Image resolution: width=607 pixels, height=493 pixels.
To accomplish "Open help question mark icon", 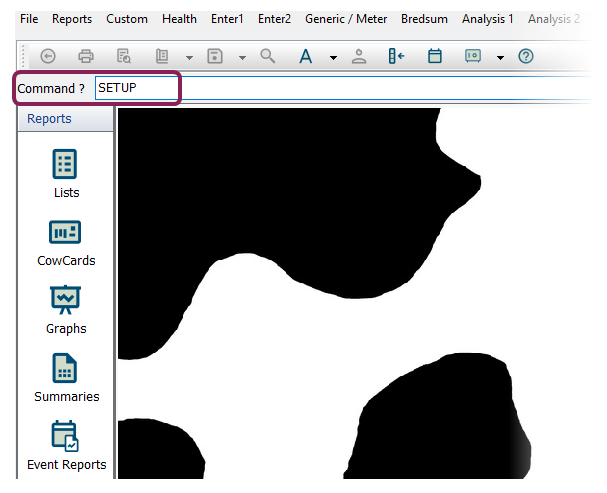I will (526, 56).
